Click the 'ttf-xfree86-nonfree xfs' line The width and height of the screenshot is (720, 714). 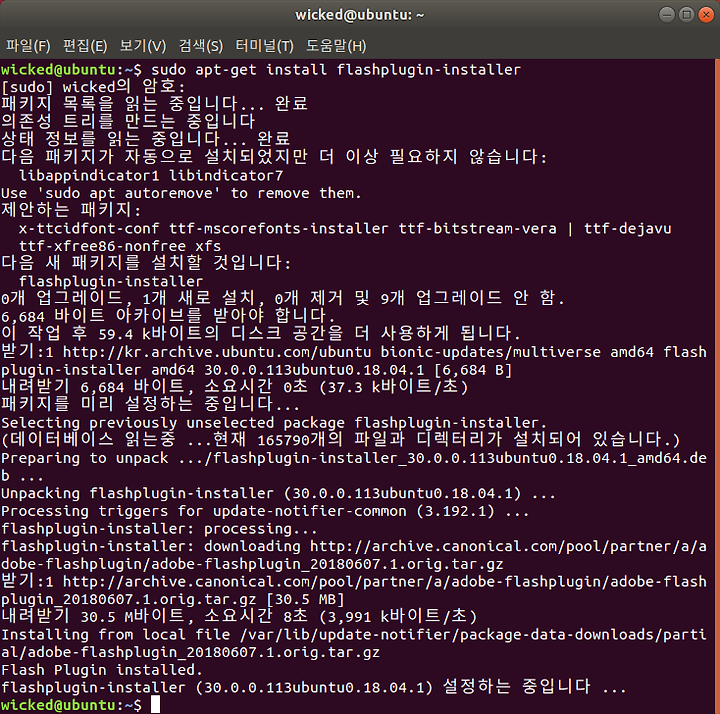pos(120,246)
